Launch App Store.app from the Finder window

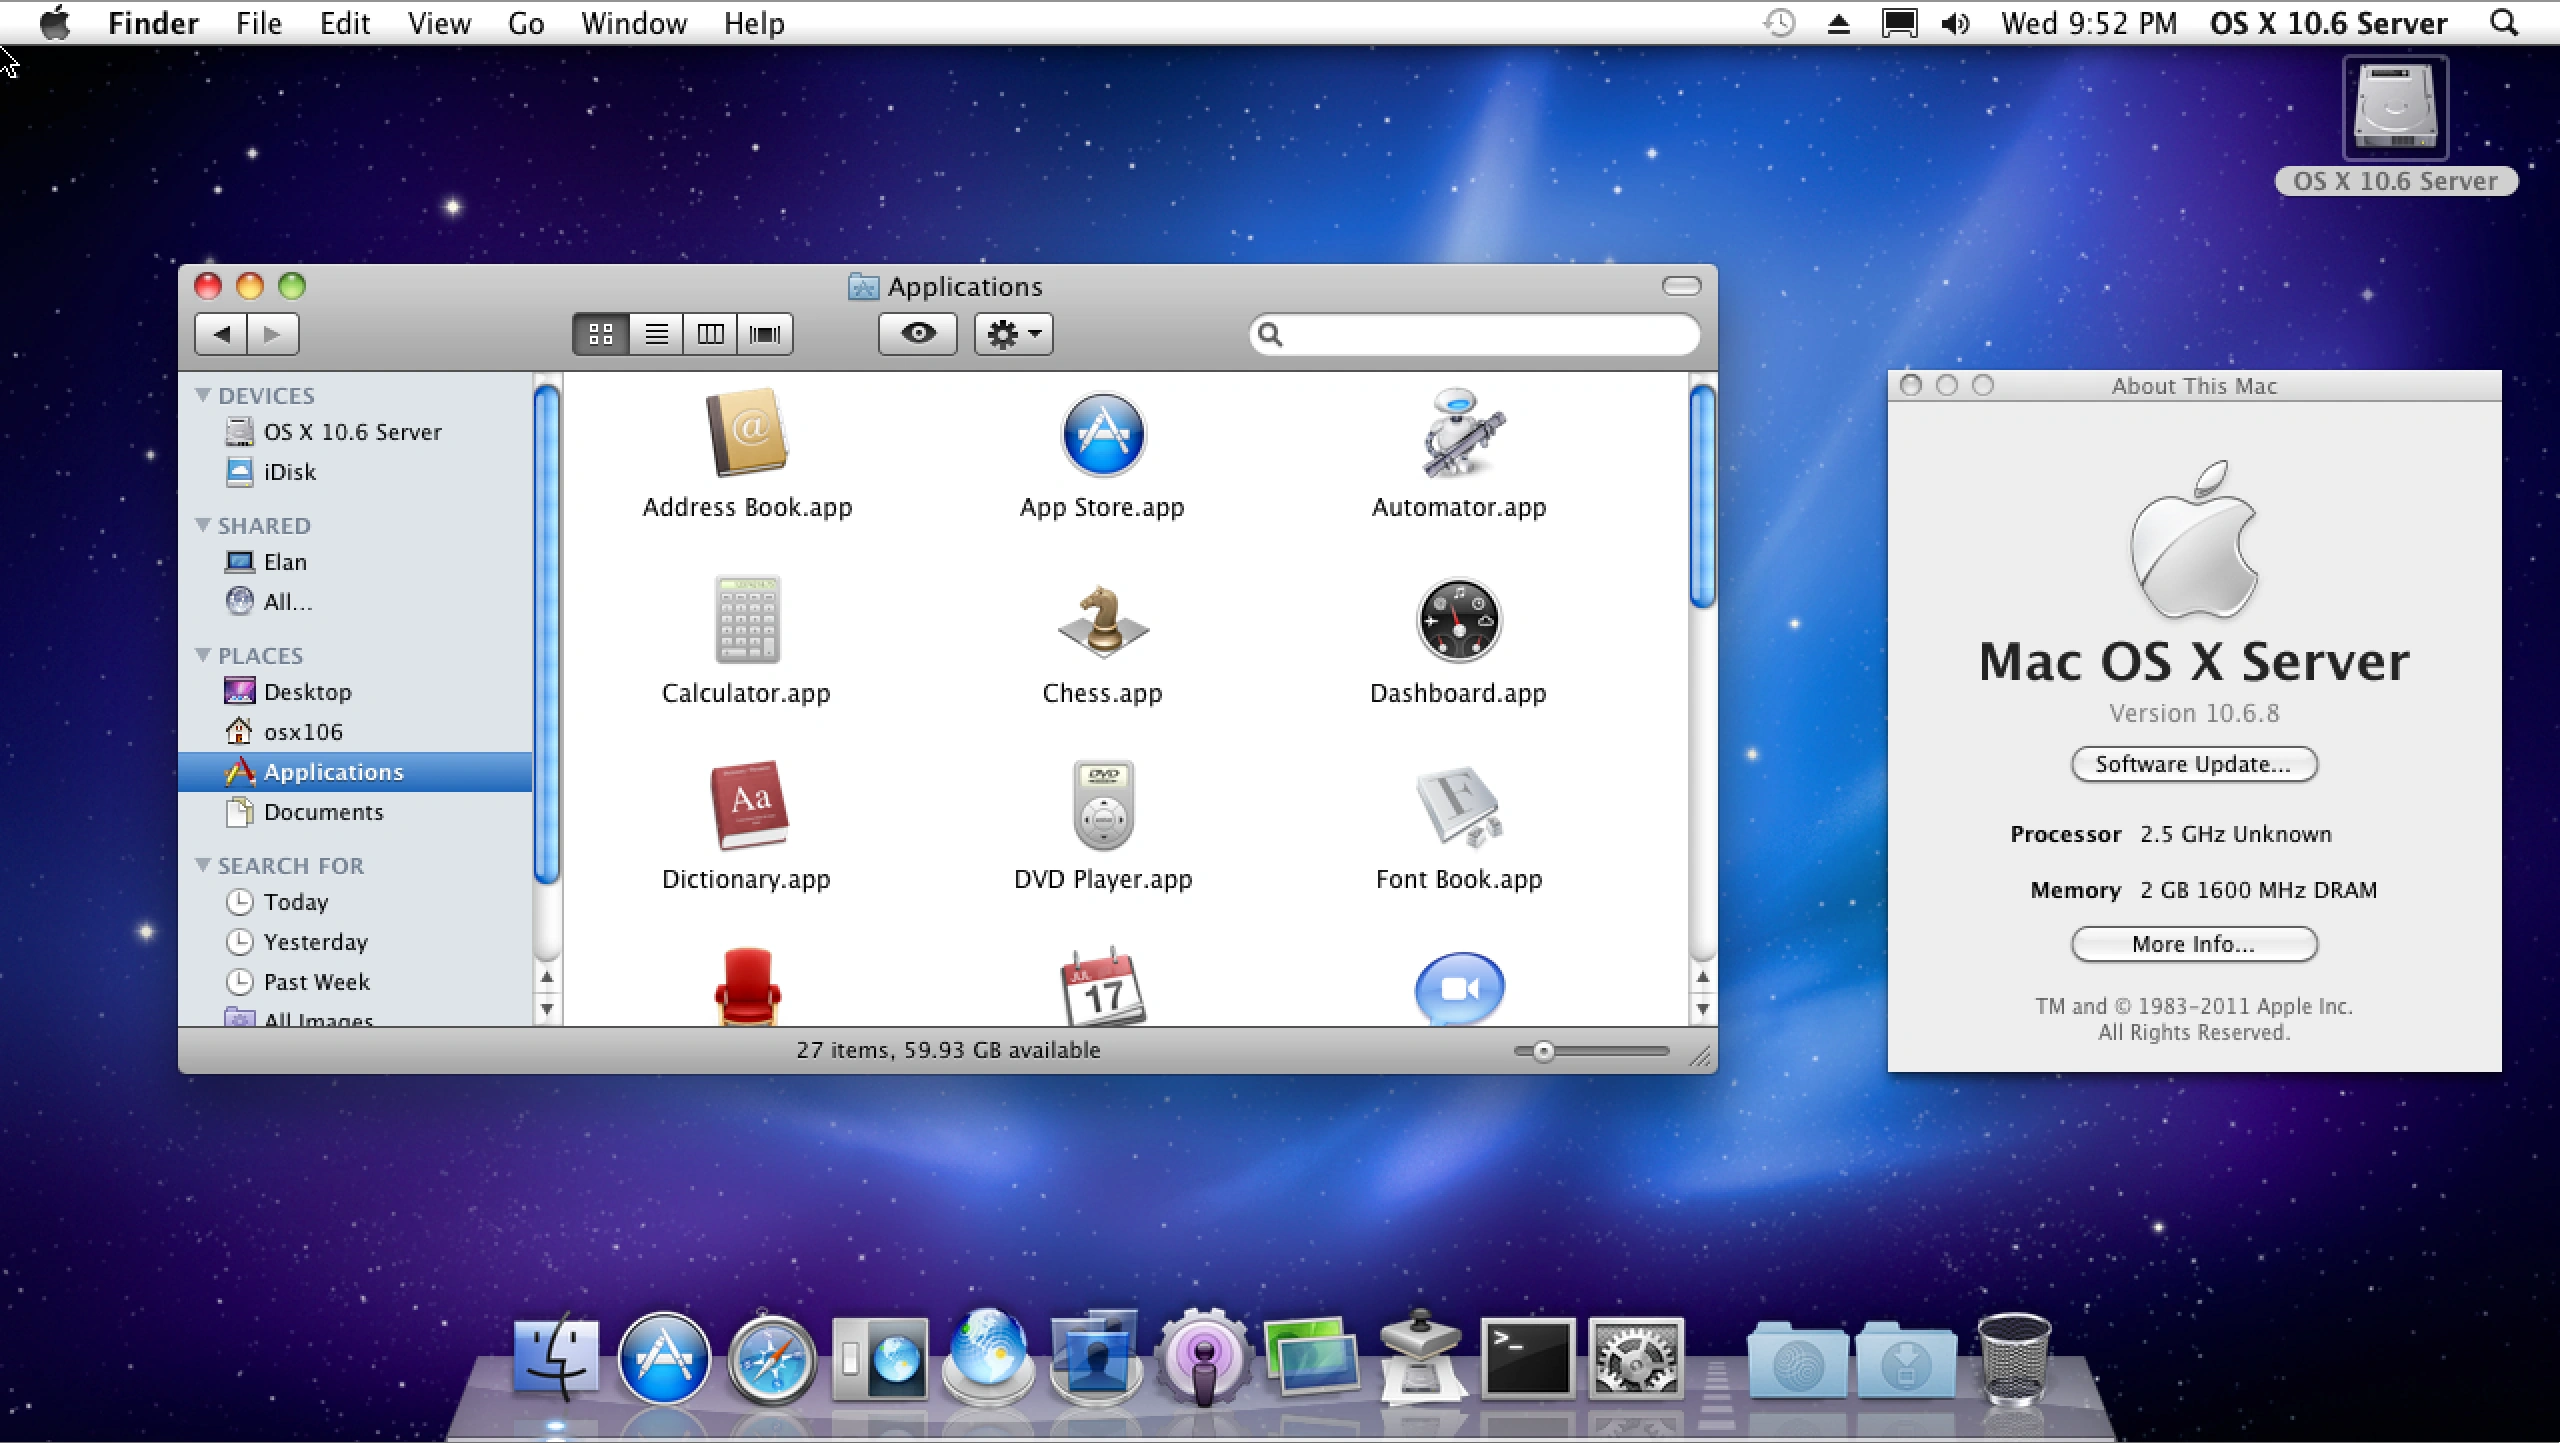(x=1101, y=435)
